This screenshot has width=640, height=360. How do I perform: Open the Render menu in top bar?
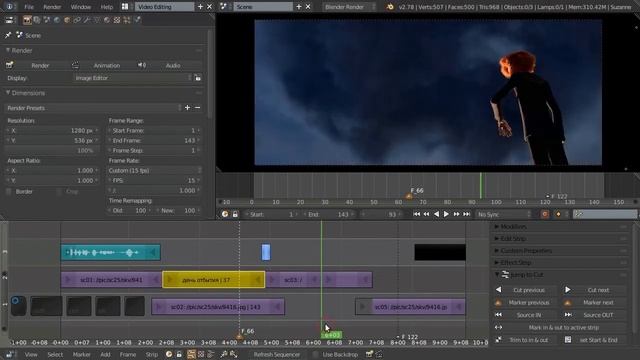[x=52, y=7]
